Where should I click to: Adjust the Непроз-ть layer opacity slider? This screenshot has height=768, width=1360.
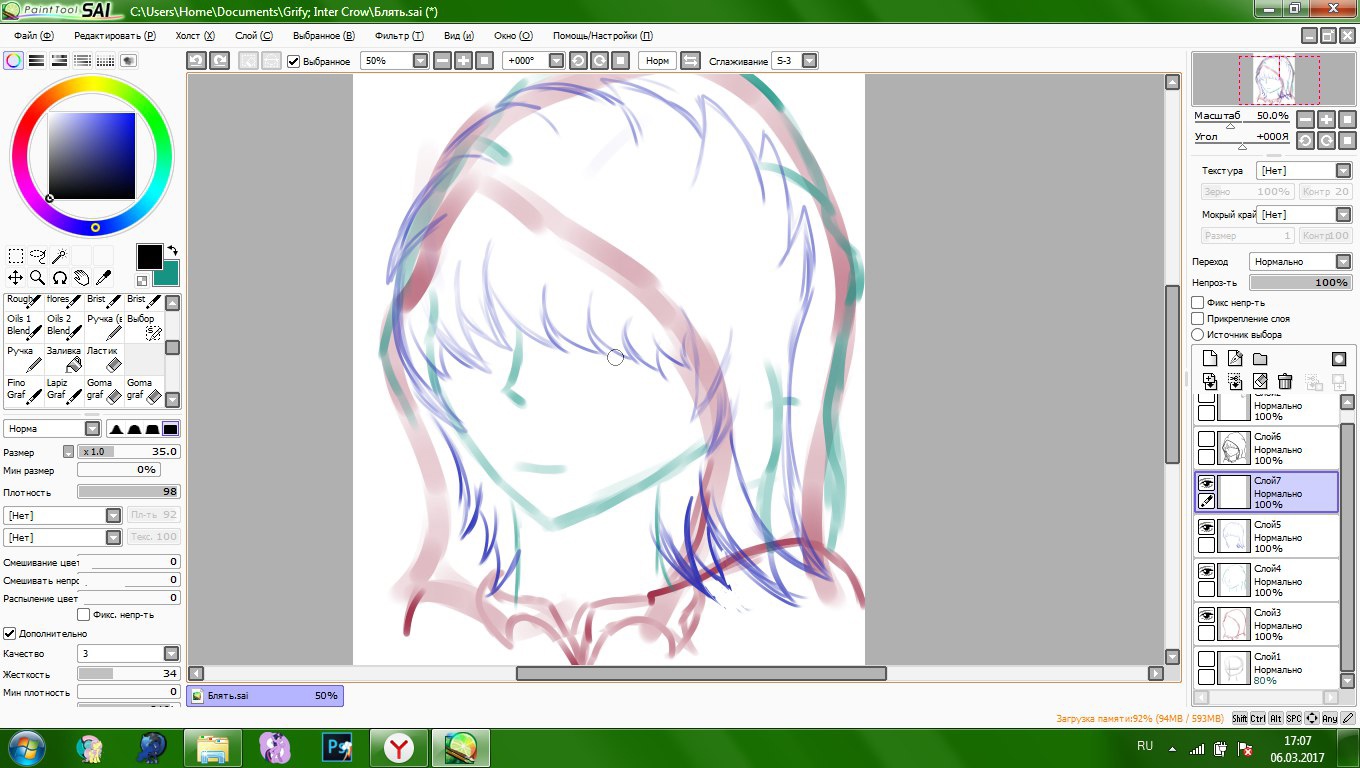coord(1300,283)
